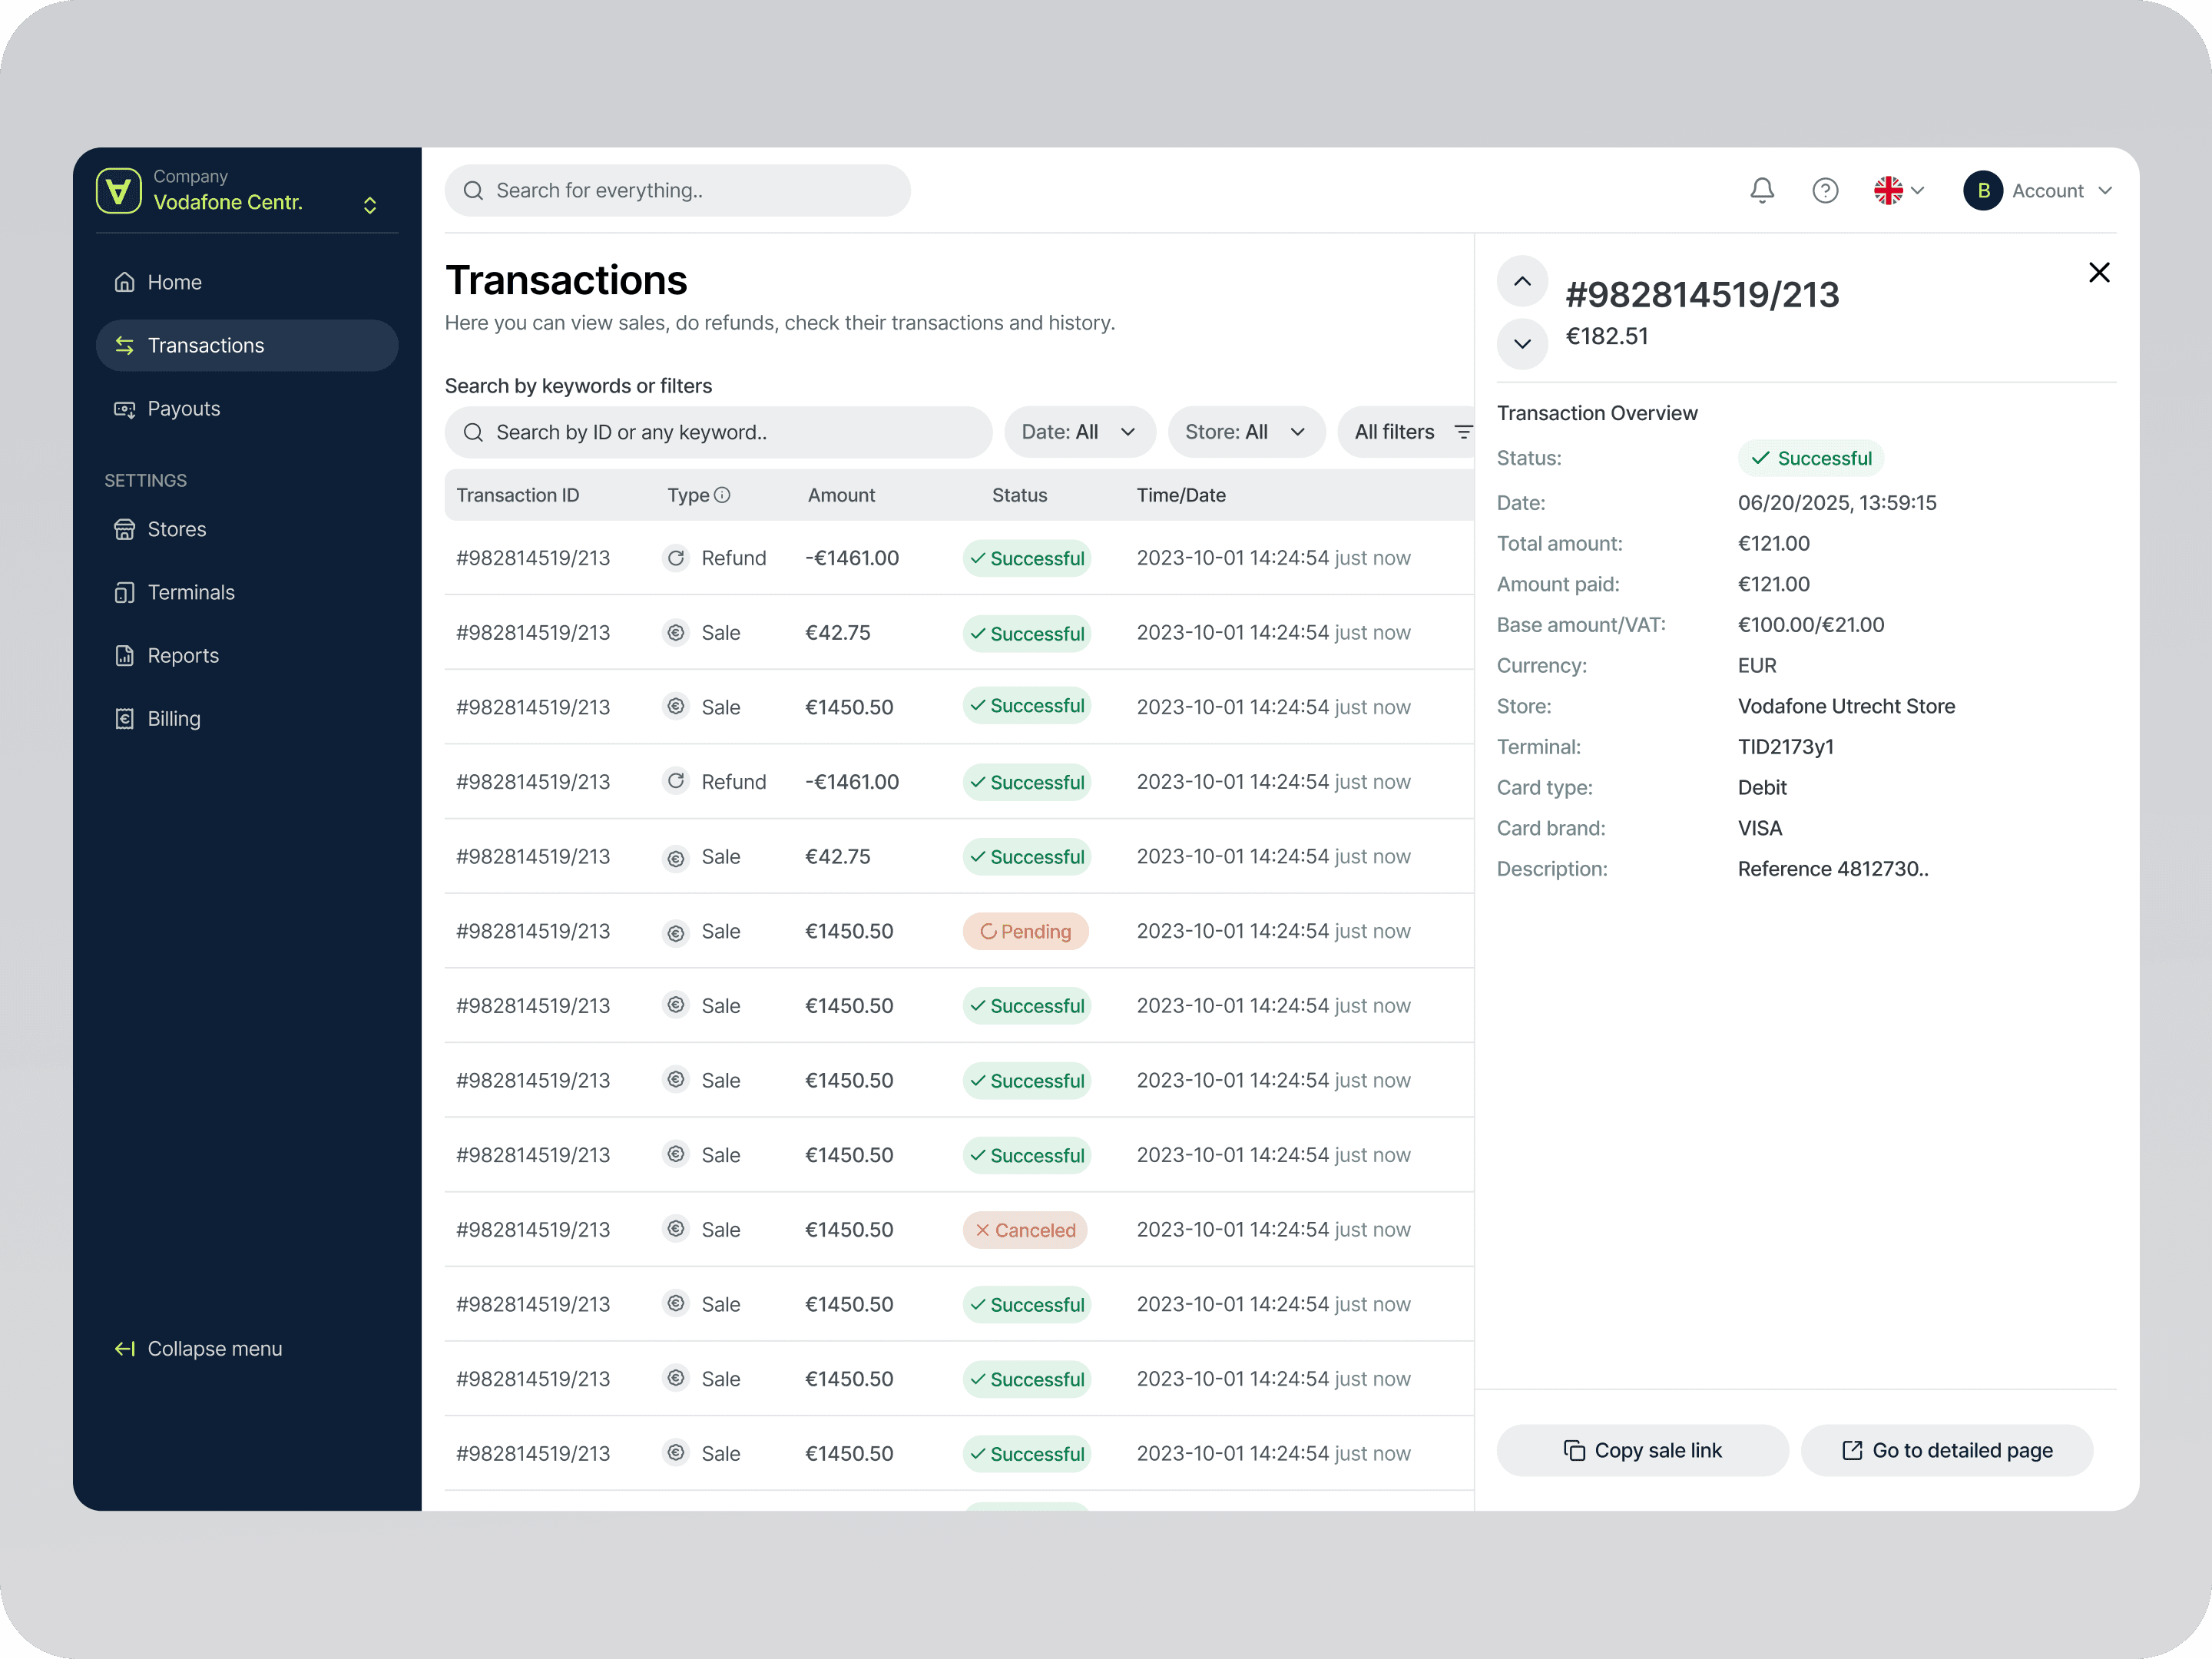Open the Date: All dropdown
Screen dimensions: 2212x1659
click(1078, 432)
